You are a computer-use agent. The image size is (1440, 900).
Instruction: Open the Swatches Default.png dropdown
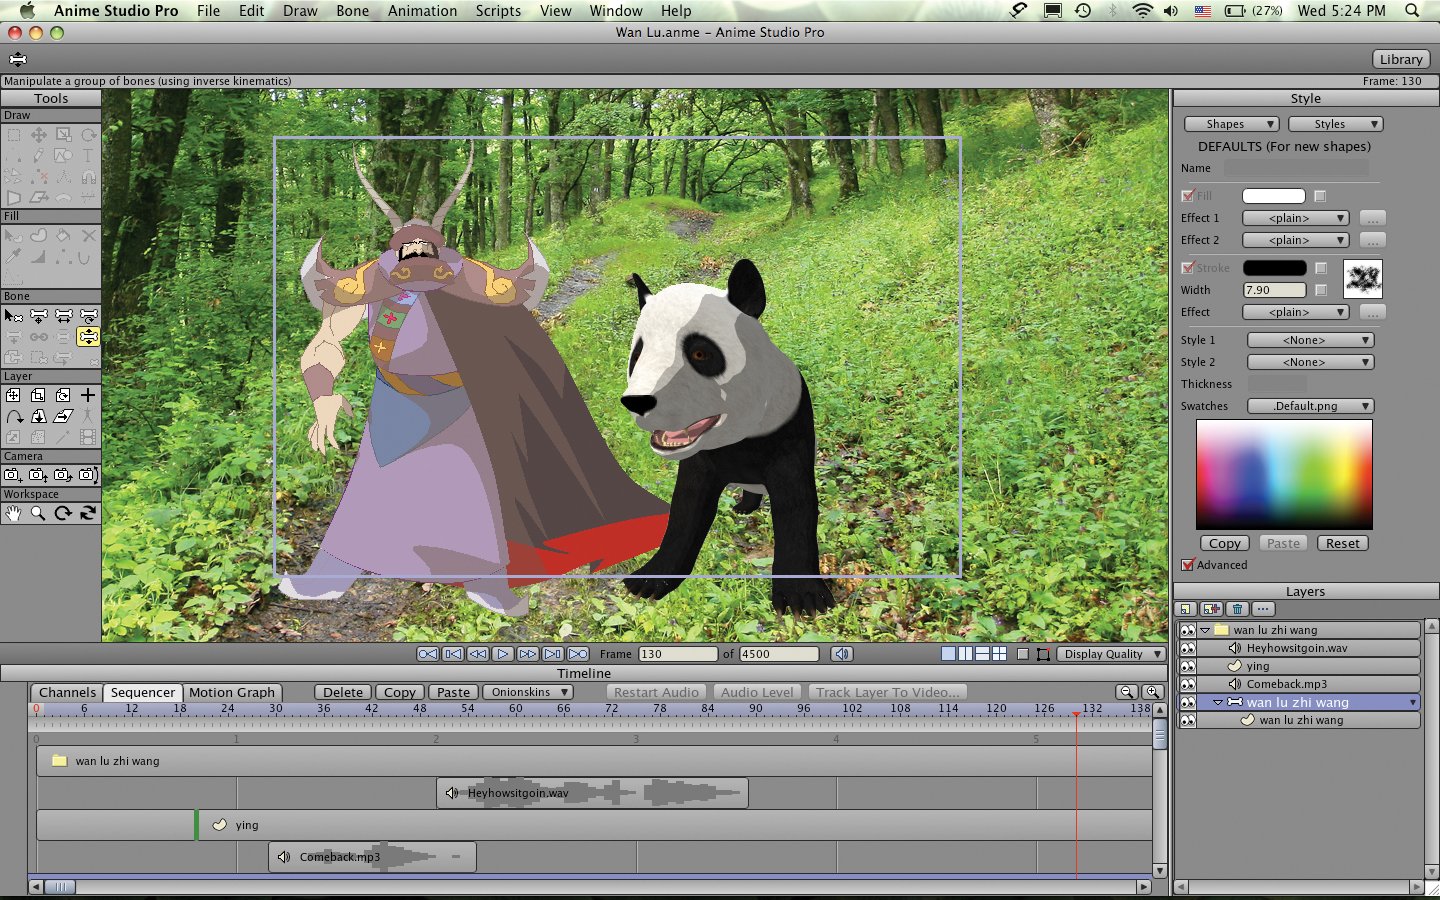1310,406
